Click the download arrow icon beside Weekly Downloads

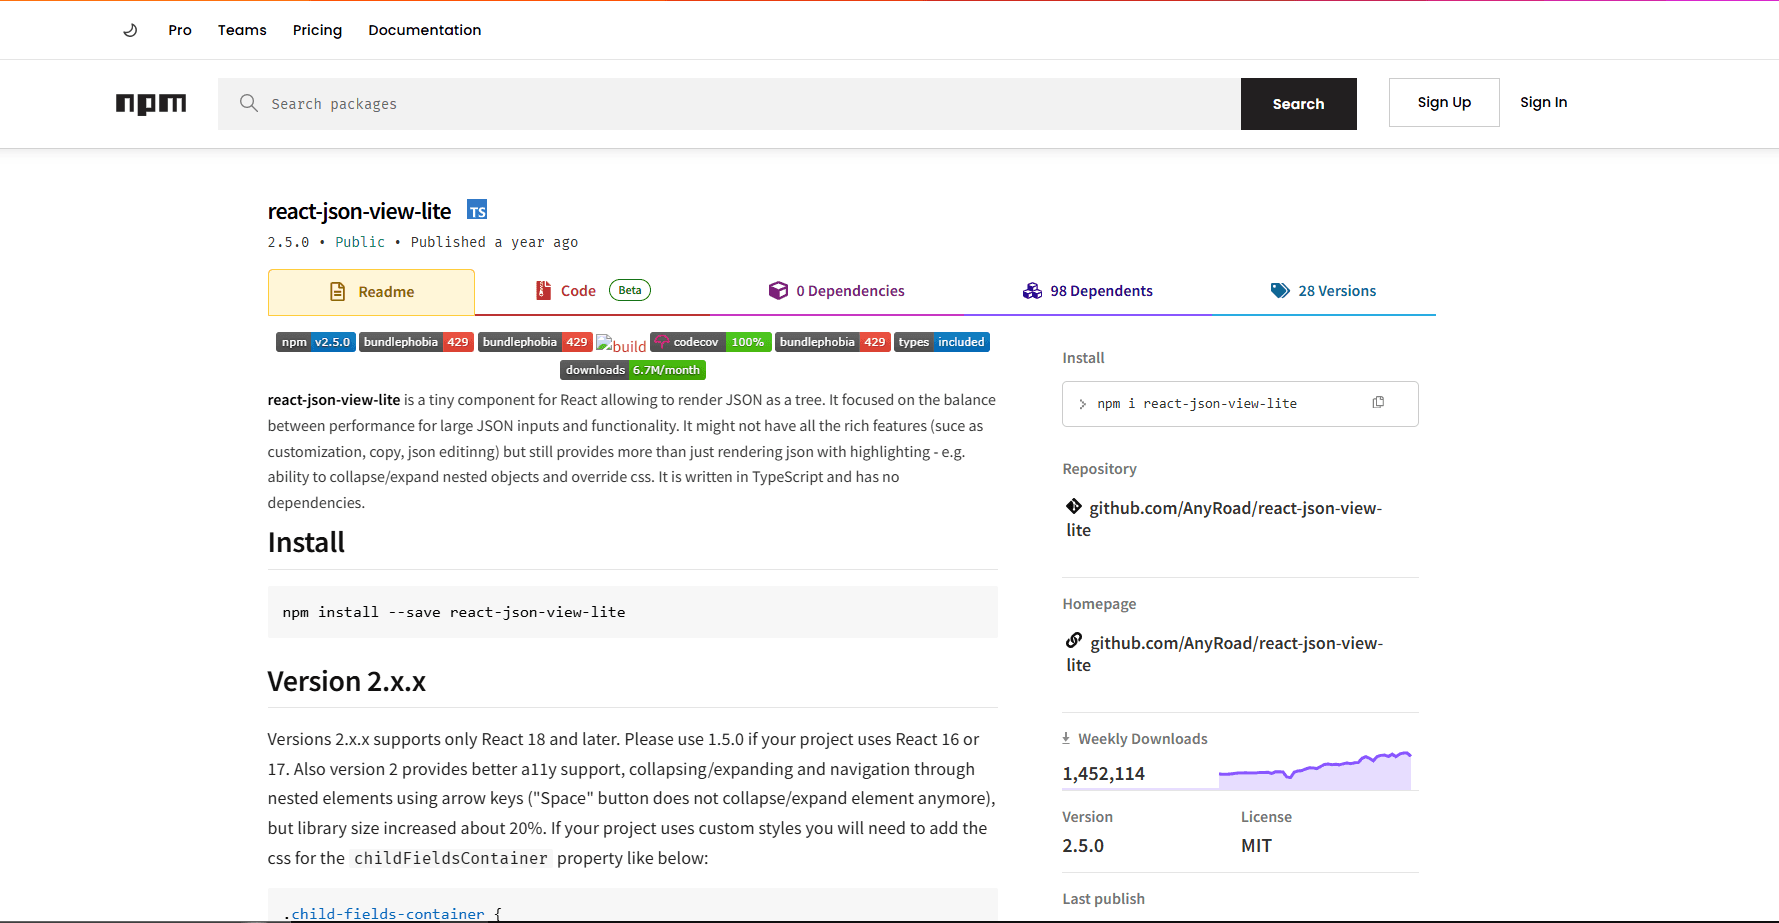pos(1066,739)
